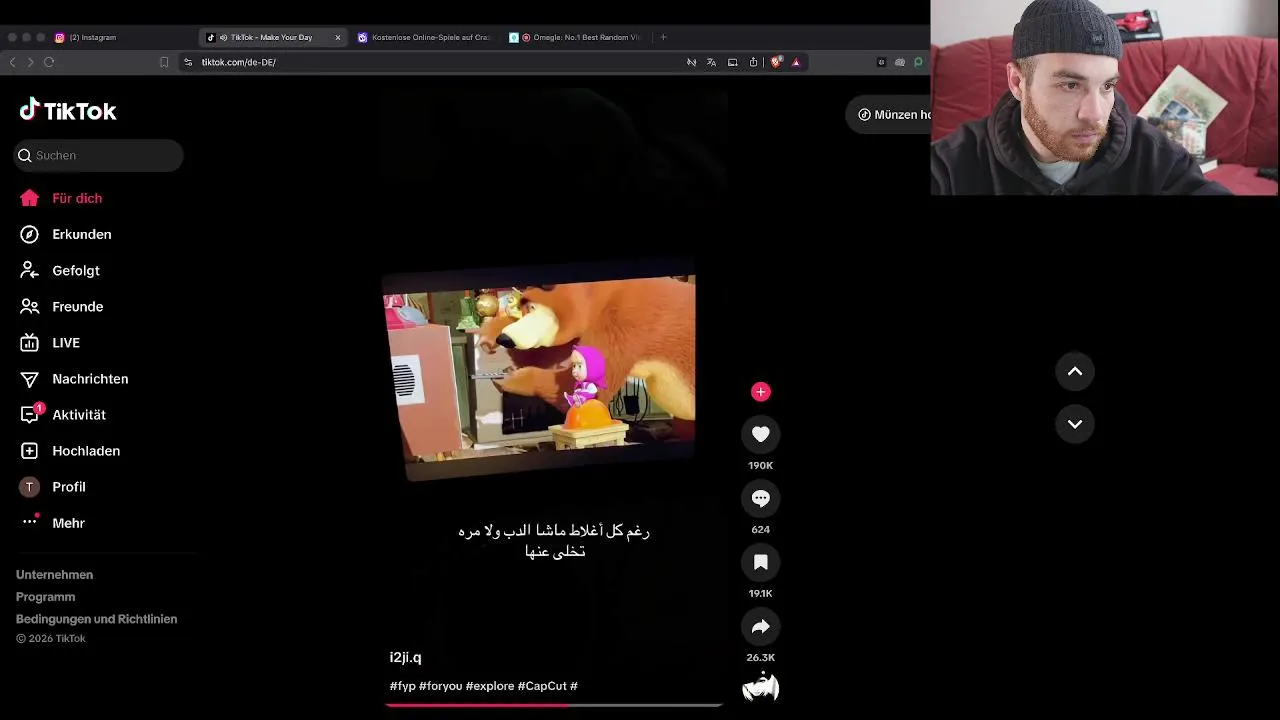1280x720 pixels.
Task: Click the browser forward arrow
Action: 30,62
